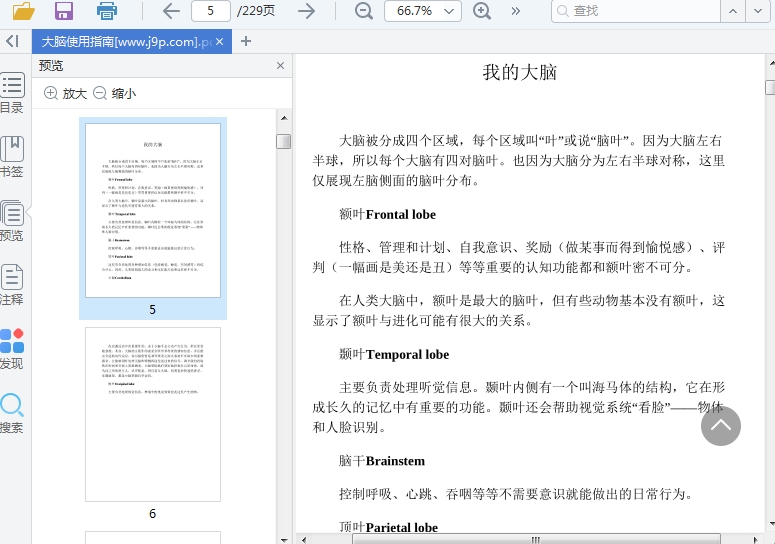Click the 颞叶Temporal lobe heading
The width and height of the screenshot is (775, 544).
tap(394, 354)
